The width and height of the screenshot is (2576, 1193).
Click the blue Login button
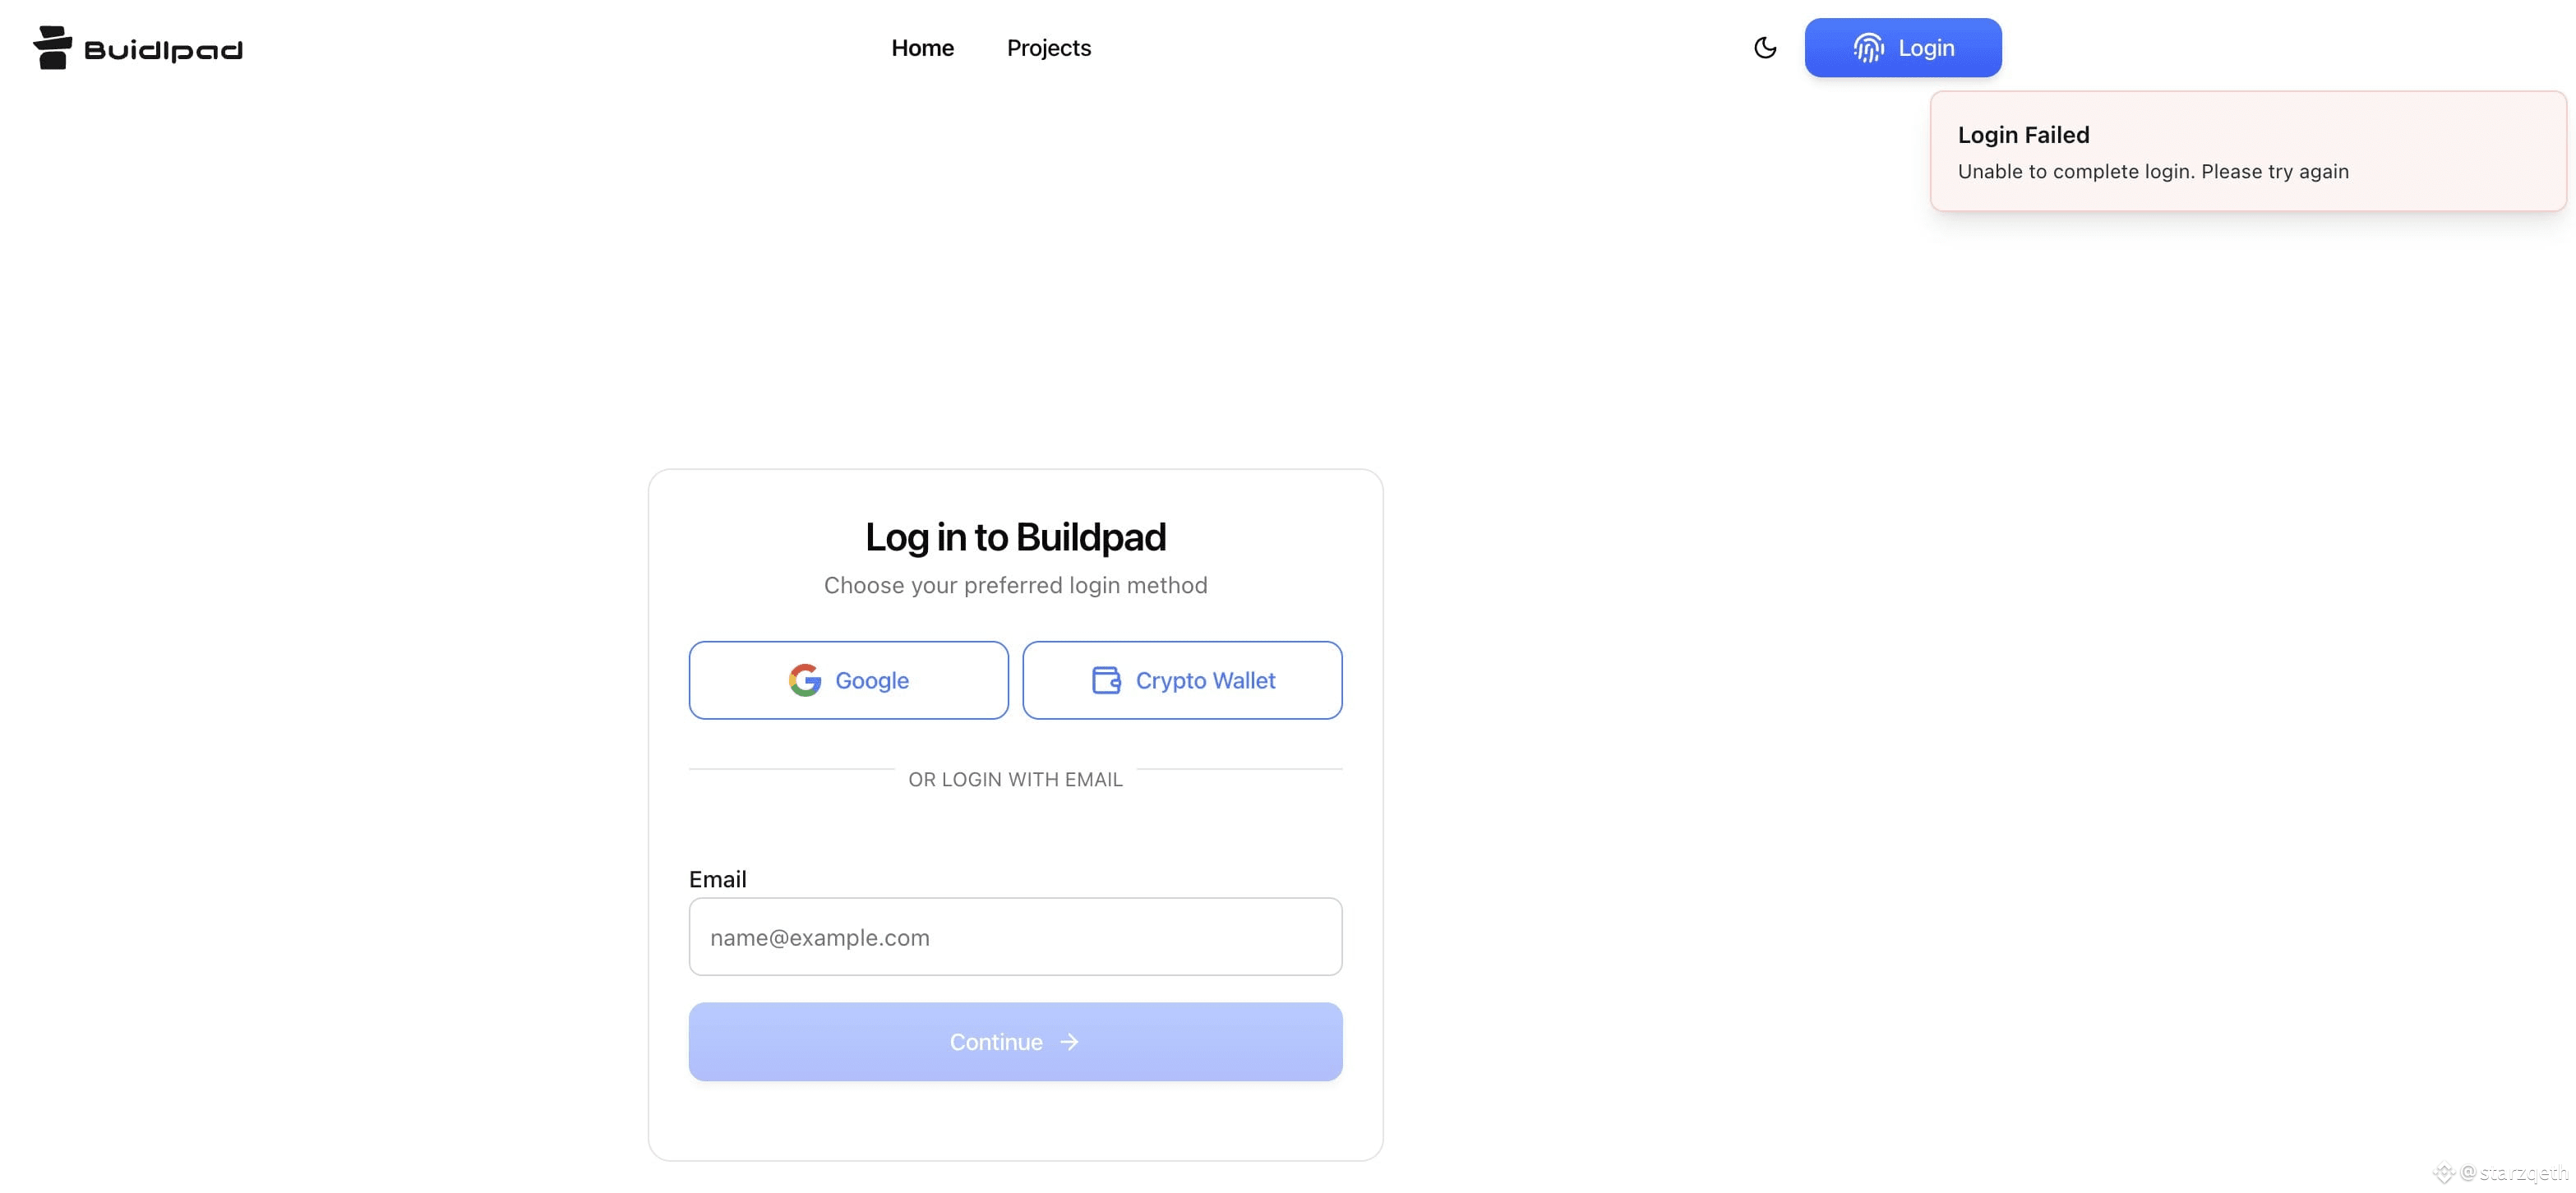(x=1903, y=48)
